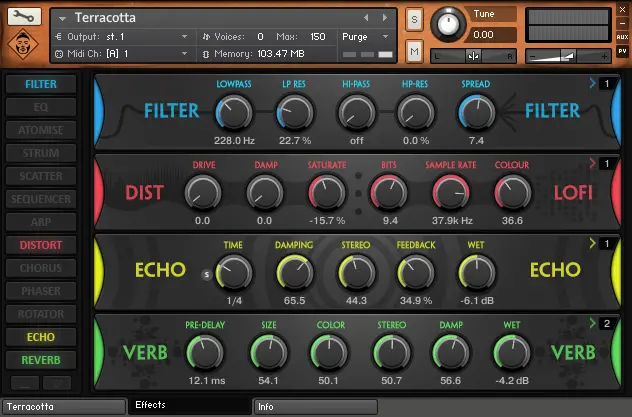Click the SATURATE knob
The width and height of the screenshot is (632, 417).
327,193
